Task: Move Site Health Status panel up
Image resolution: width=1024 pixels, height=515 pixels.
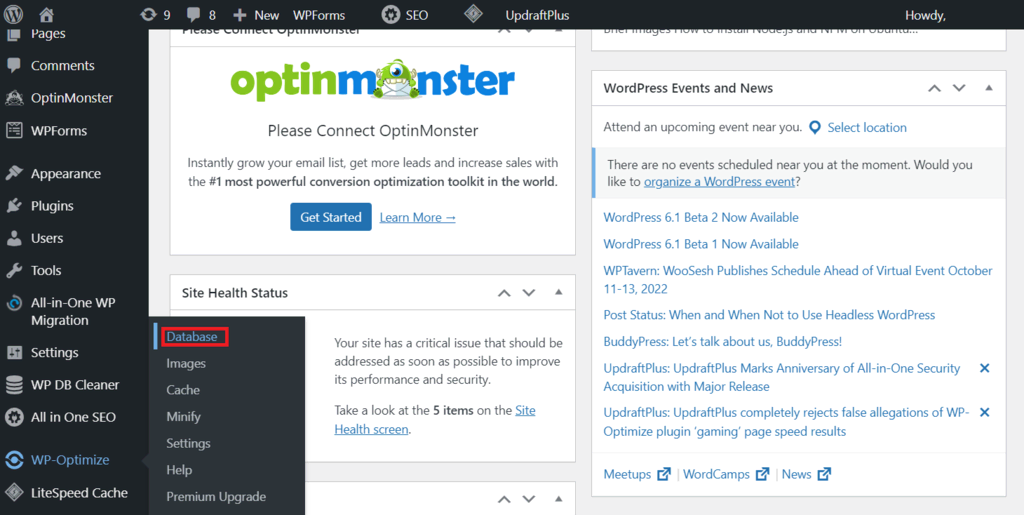Action: point(504,293)
